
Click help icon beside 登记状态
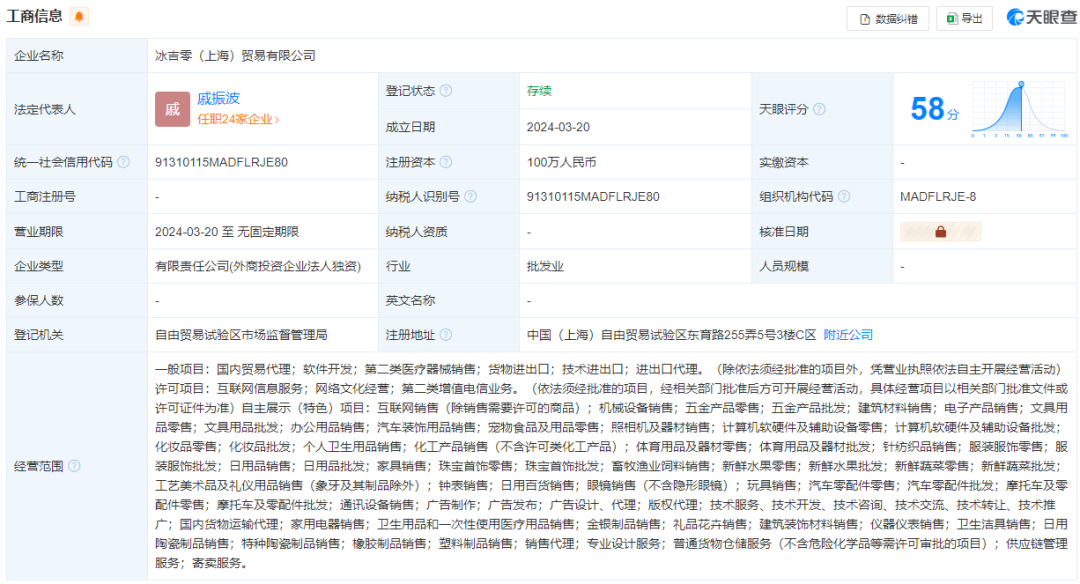446,91
